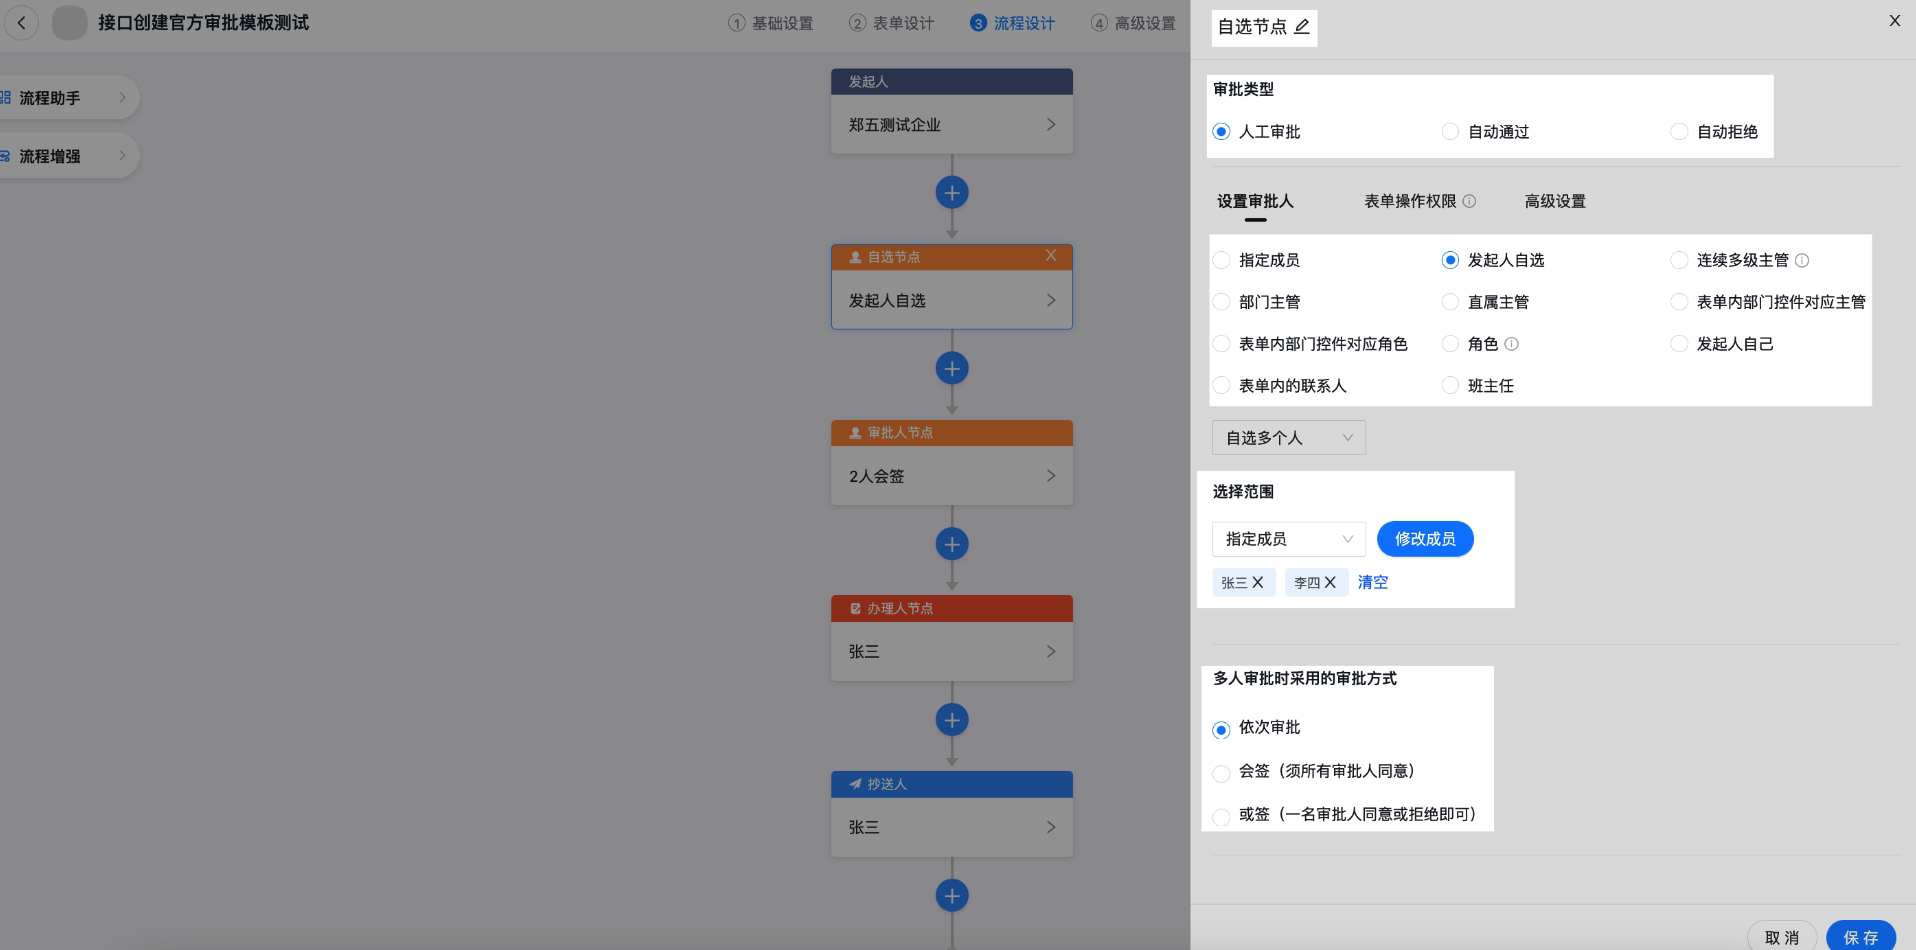Choose 班主任 as approver
This screenshot has width=1916, height=950.
[1450, 386]
